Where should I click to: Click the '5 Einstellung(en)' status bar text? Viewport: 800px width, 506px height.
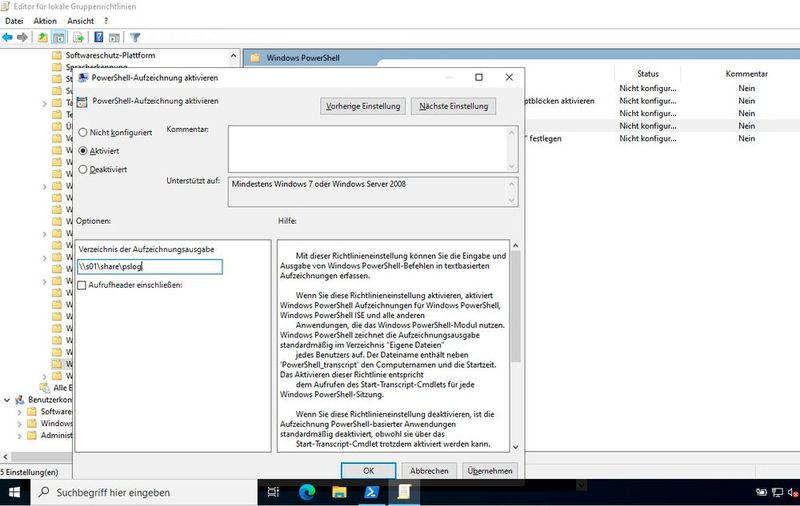click(x=30, y=472)
